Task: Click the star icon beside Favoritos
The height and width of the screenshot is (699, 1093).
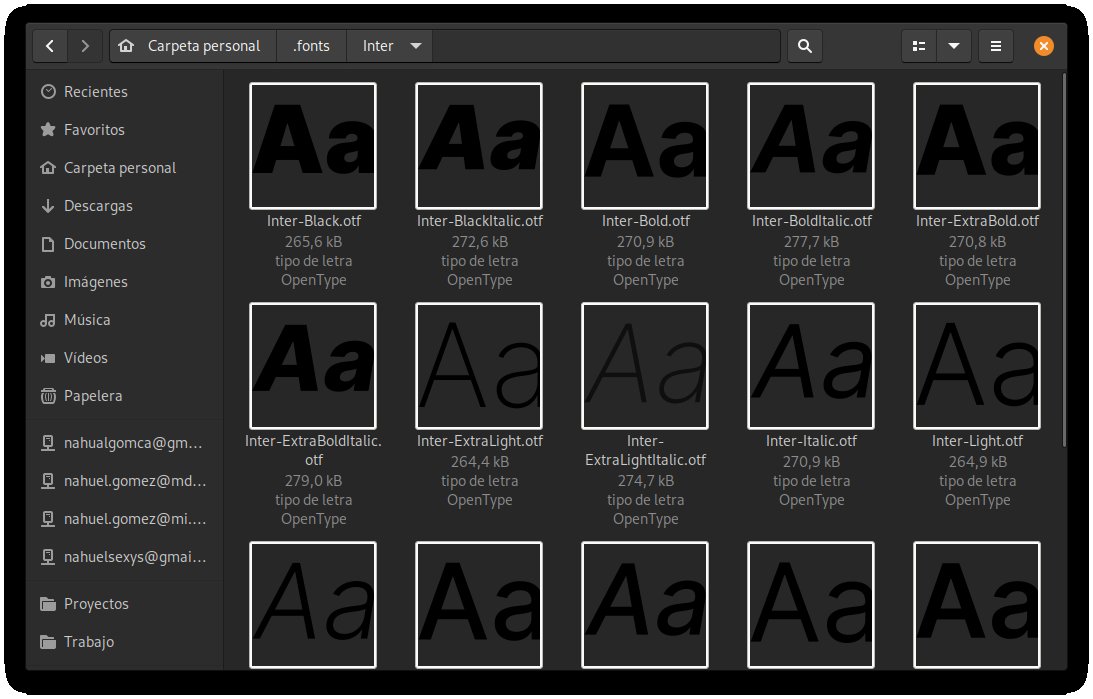Action: 48,130
